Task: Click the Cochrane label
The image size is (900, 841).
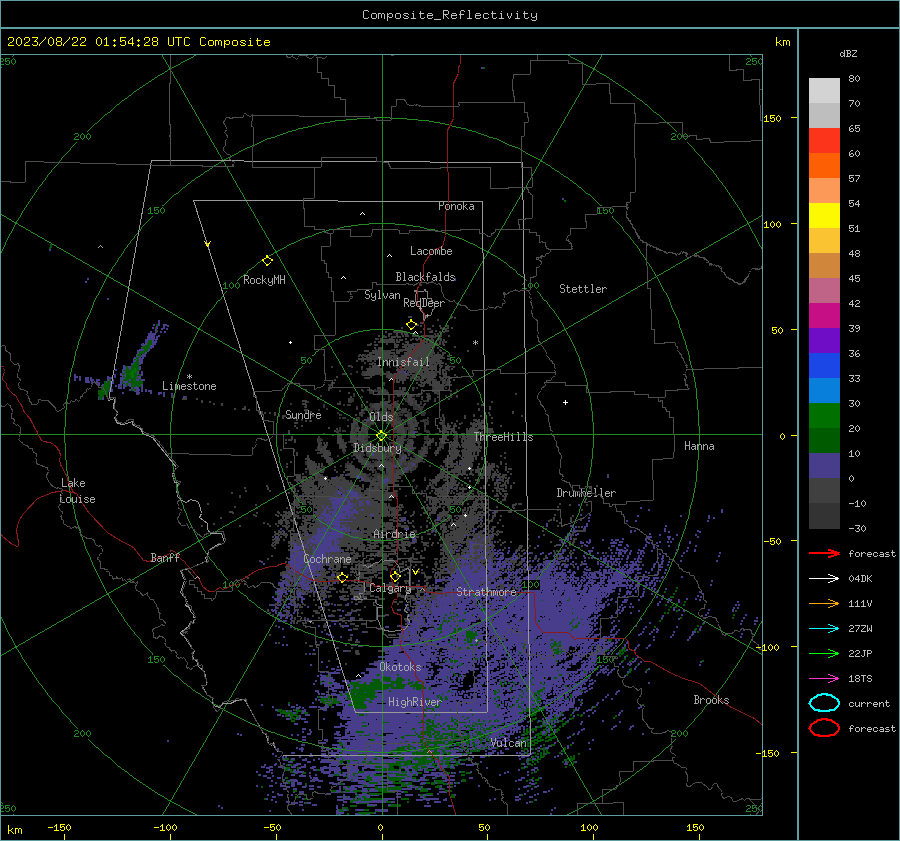Action: point(327,559)
